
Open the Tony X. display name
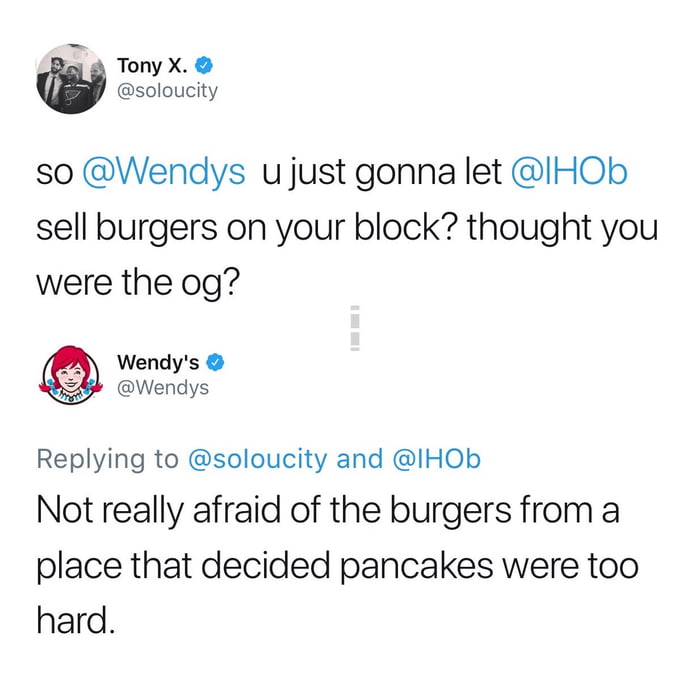[152, 66]
